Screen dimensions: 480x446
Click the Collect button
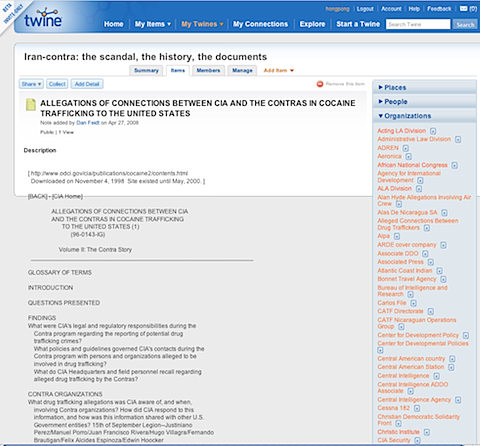pos(57,84)
